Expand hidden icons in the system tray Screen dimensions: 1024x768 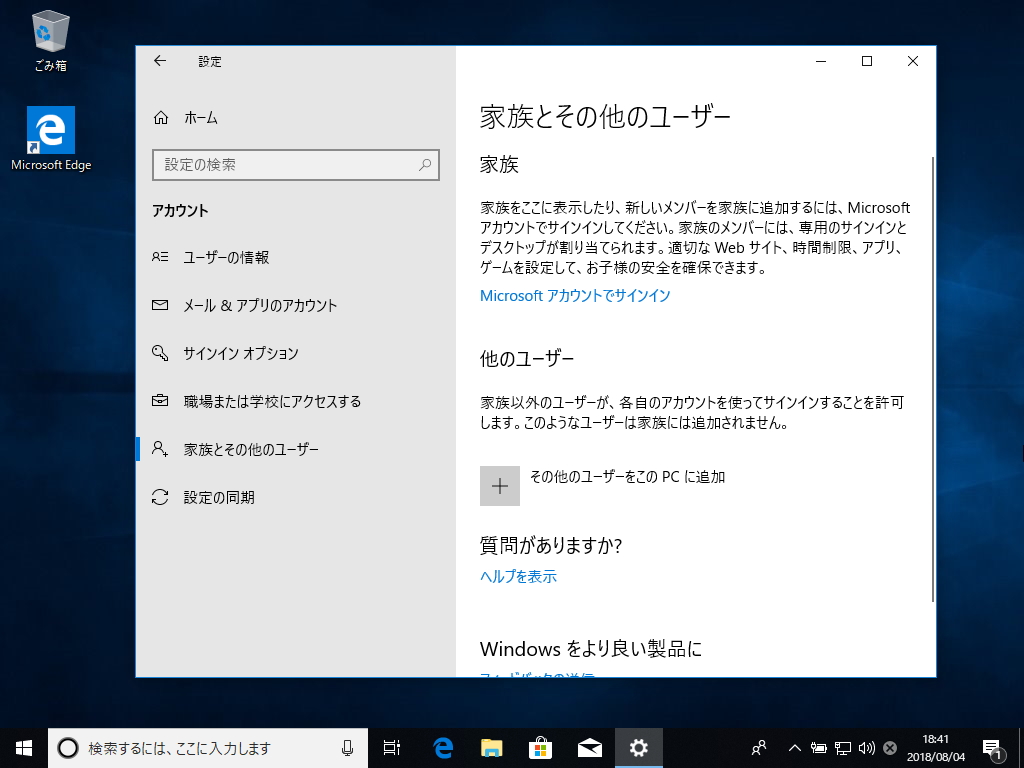(794, 747)
